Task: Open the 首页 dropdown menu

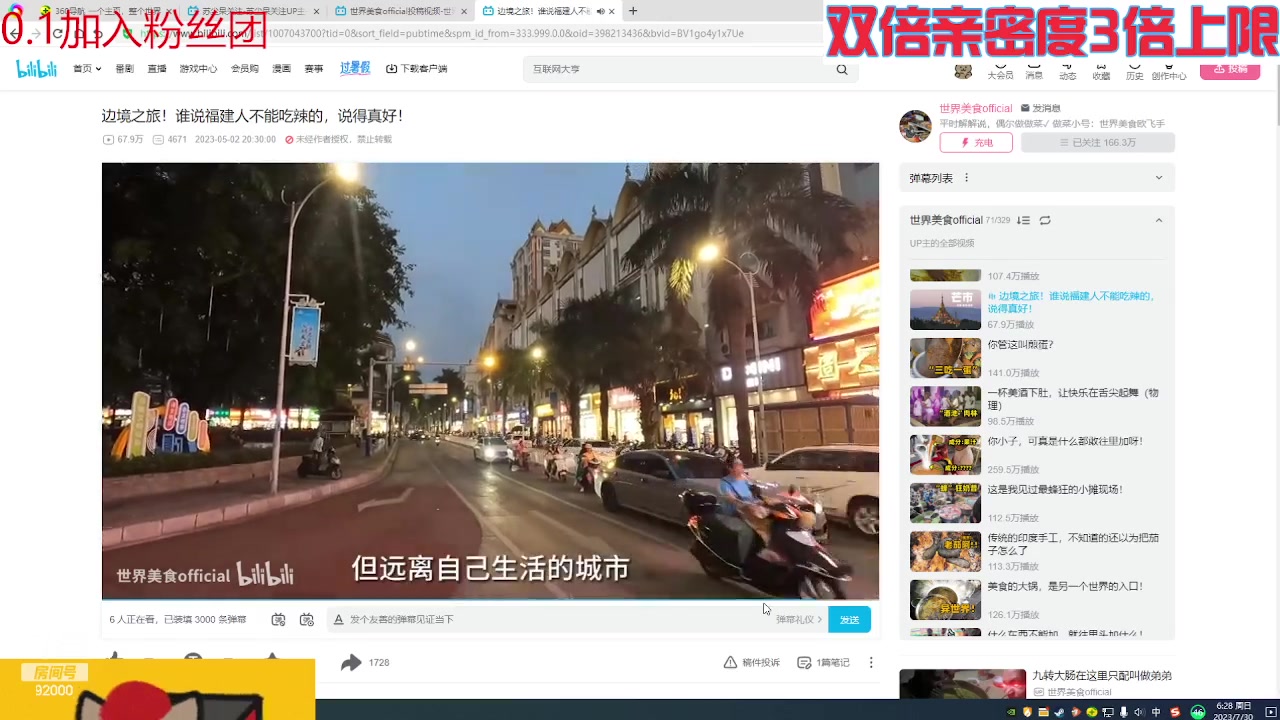Action: click(86, 69)
